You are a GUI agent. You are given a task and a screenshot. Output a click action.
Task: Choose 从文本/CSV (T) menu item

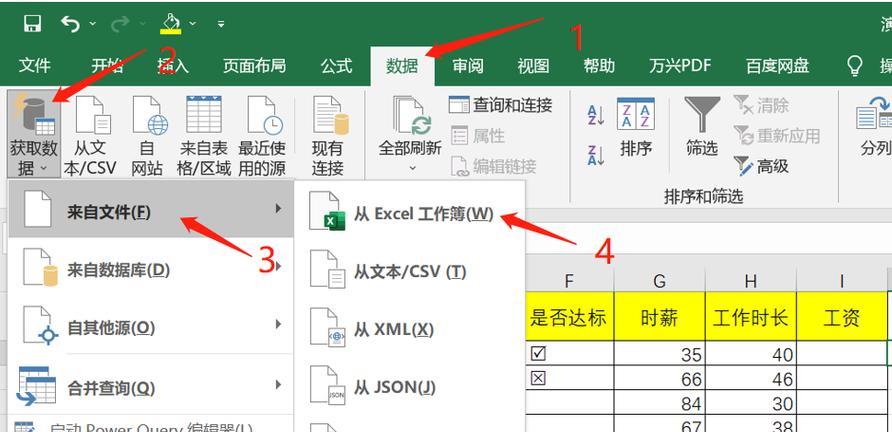410,271
